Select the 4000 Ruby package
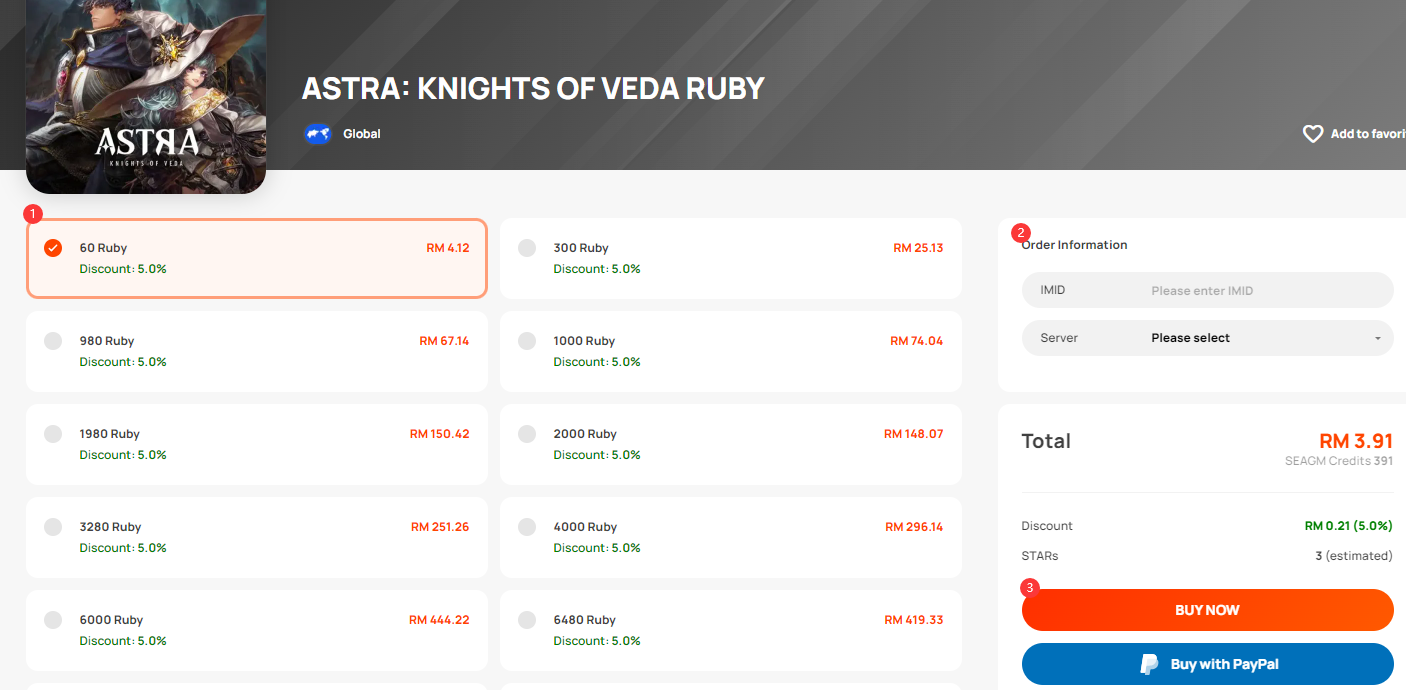 pos(731,537)
